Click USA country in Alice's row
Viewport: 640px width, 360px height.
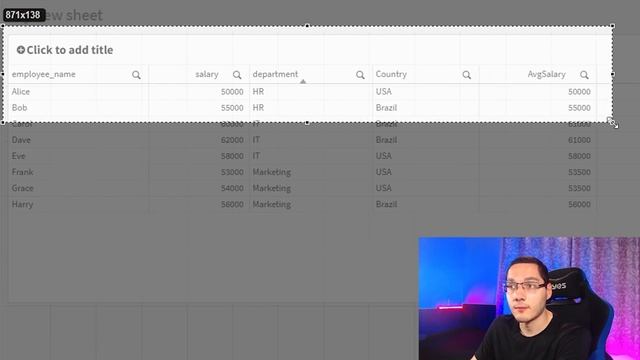[x=383, y=91]
